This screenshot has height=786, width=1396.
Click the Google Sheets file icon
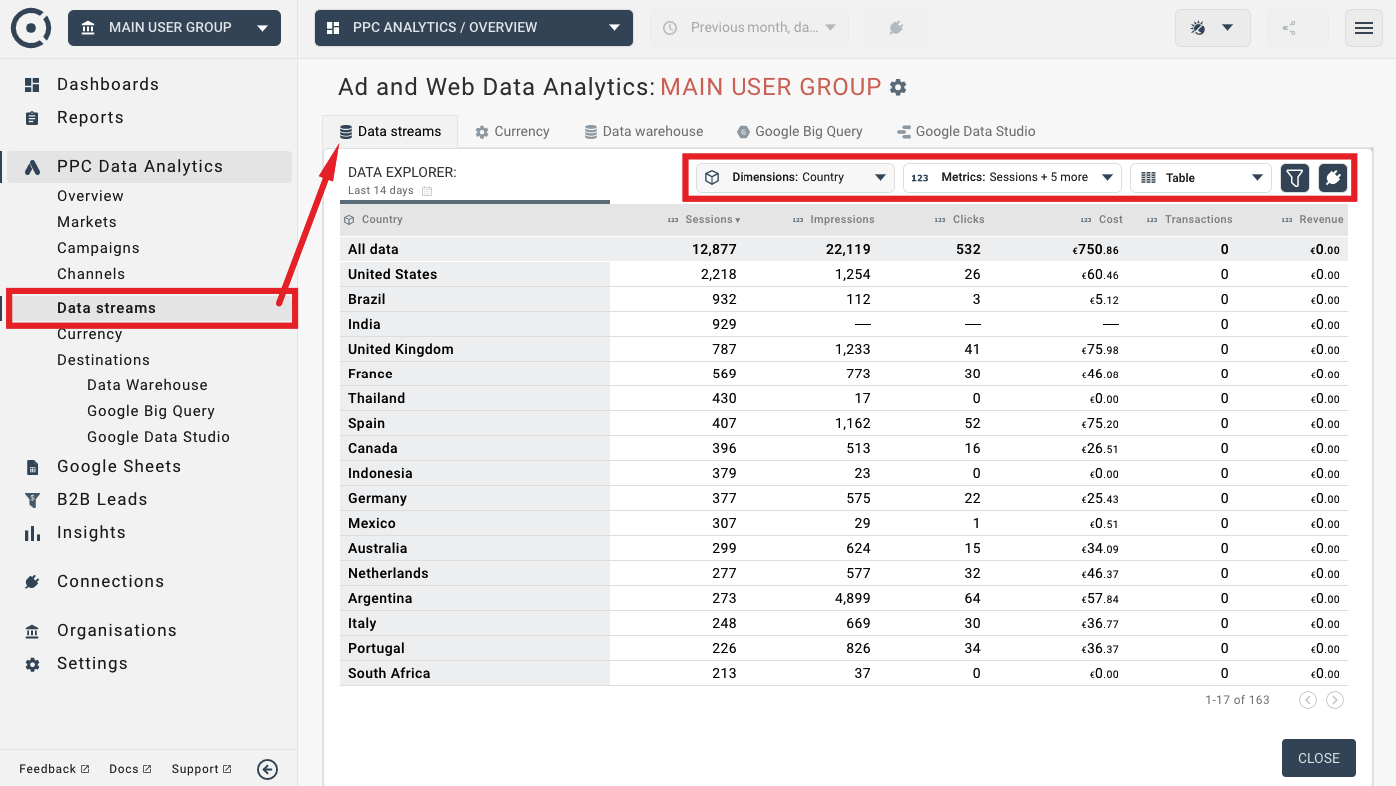tap(32, 467)
